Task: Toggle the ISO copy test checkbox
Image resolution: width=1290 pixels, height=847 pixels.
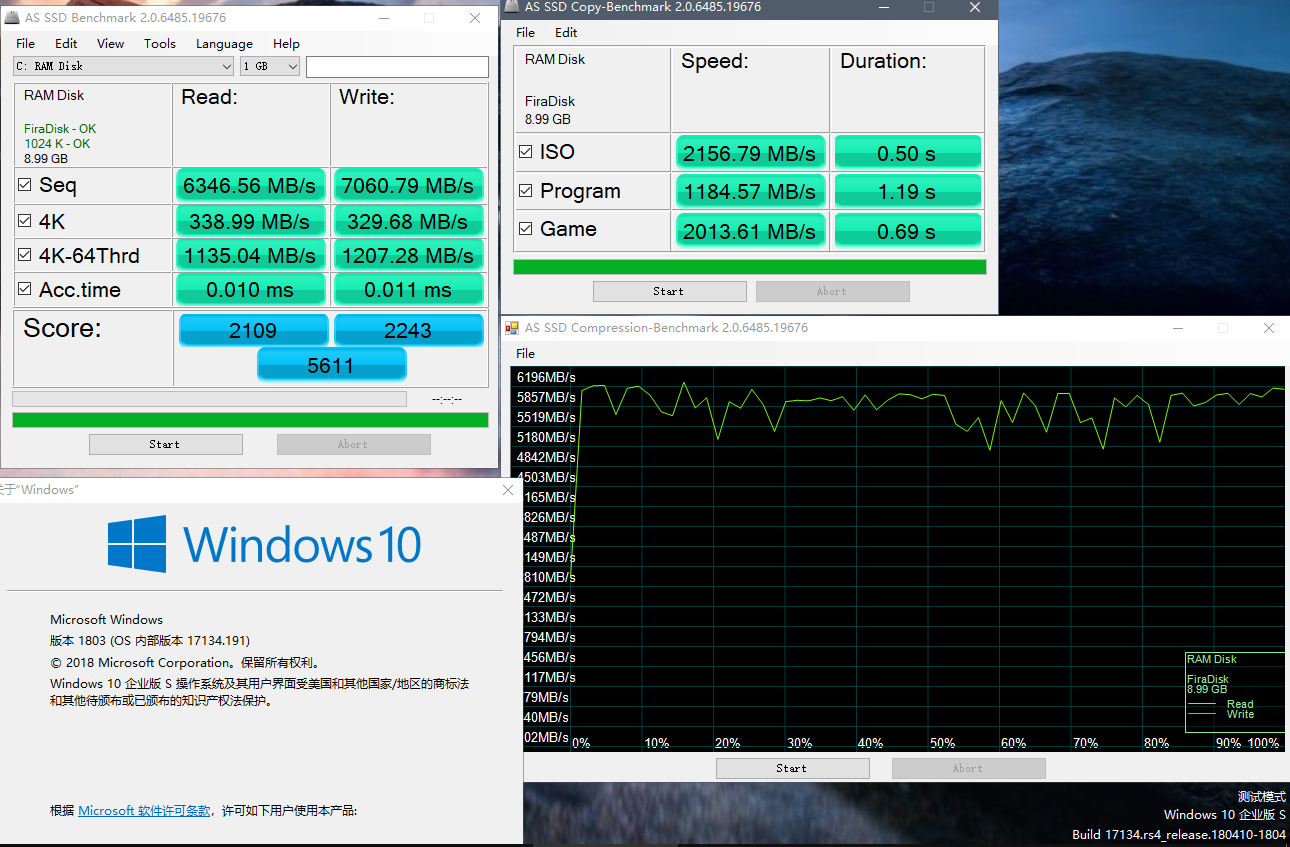Action: (526, 152)
